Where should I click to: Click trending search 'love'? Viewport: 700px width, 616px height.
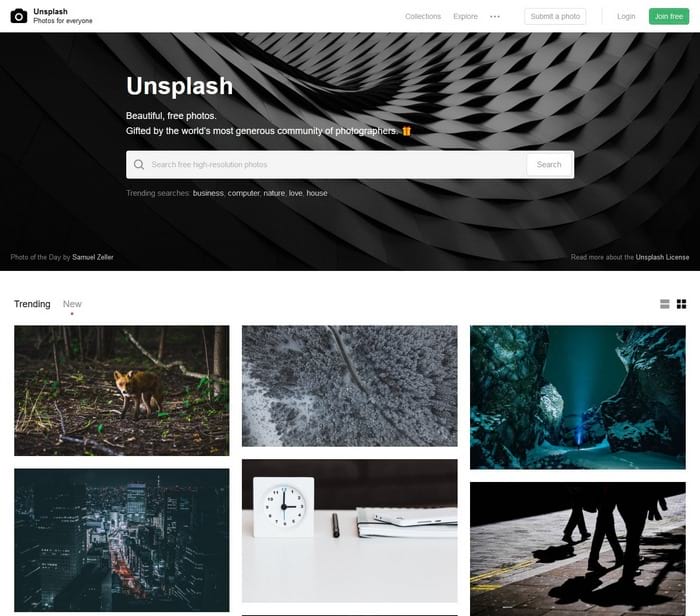(x=296, y=193)
